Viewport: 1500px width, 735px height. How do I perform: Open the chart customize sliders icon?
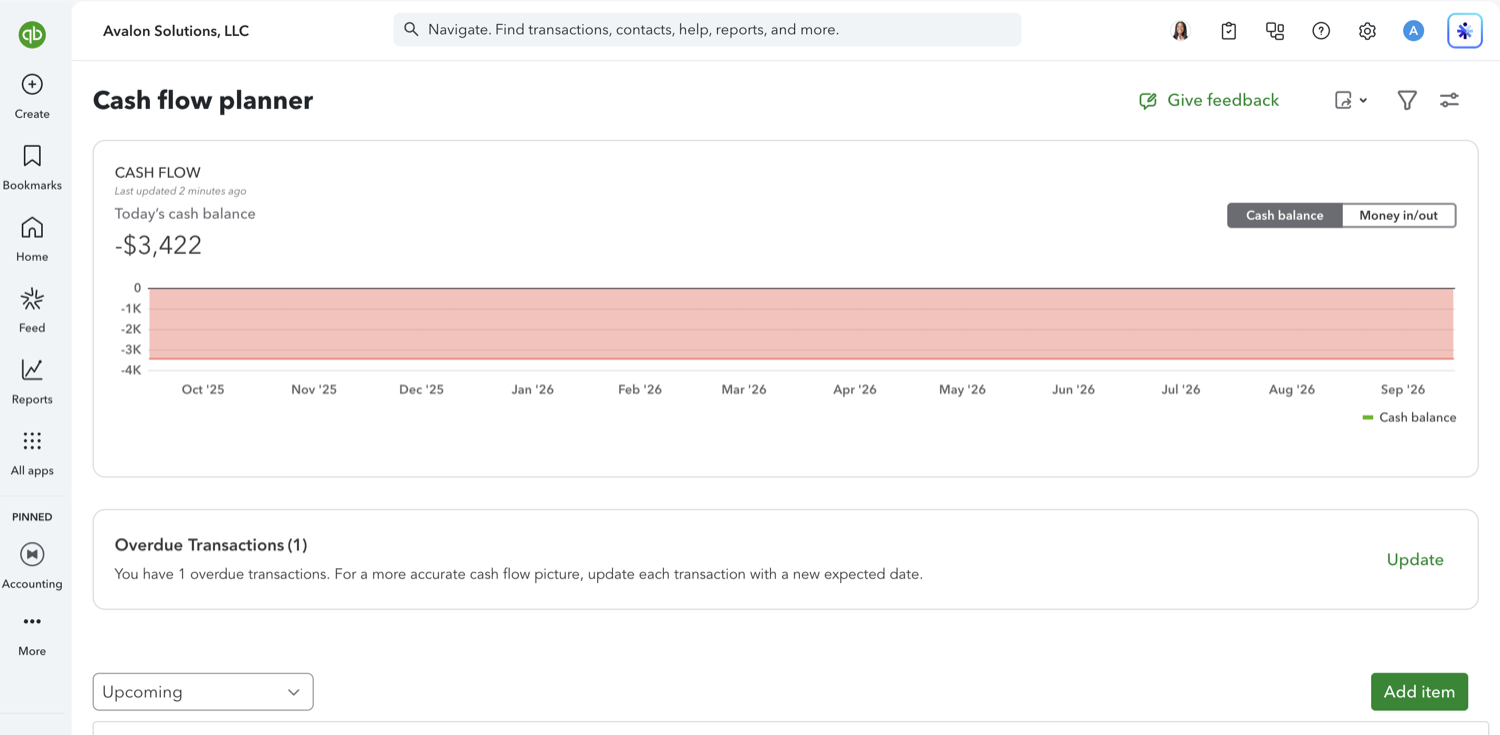(1449, 100)
